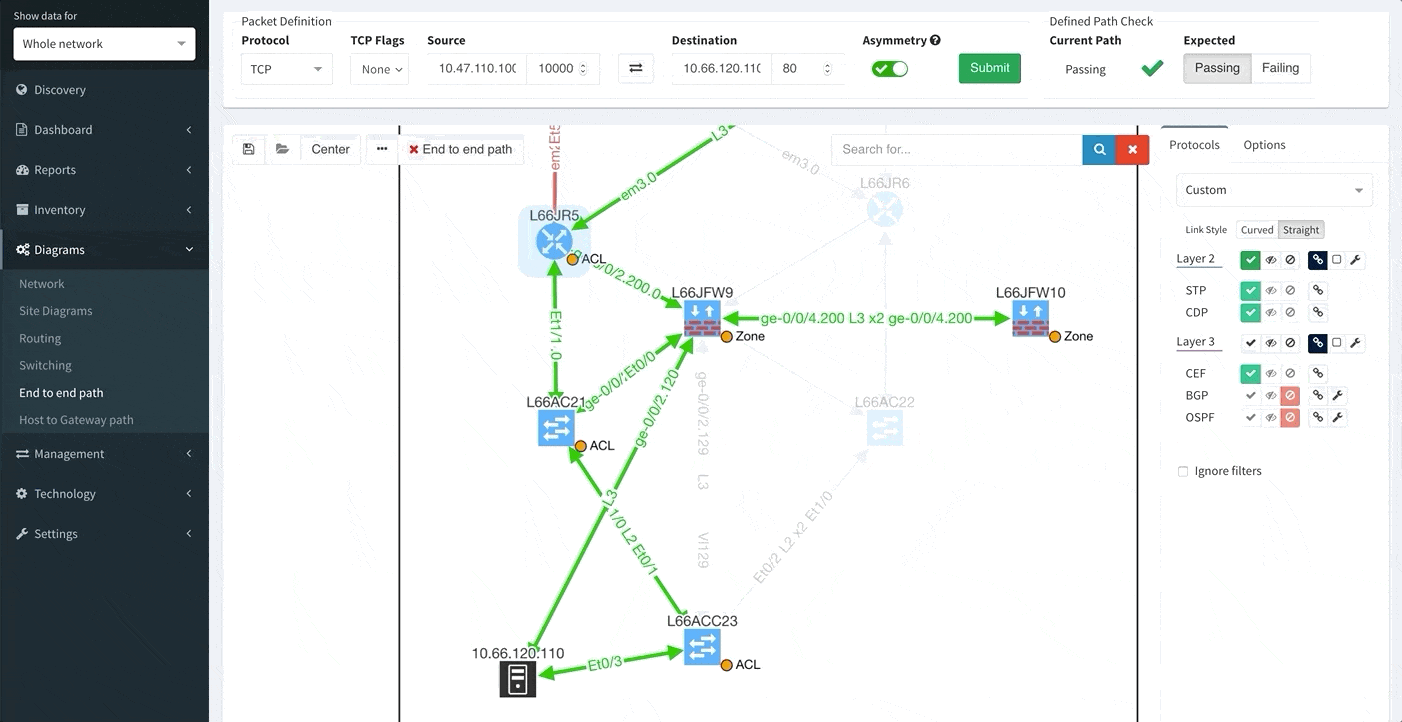Click the Asymmetry help question mark

[935, 41]
